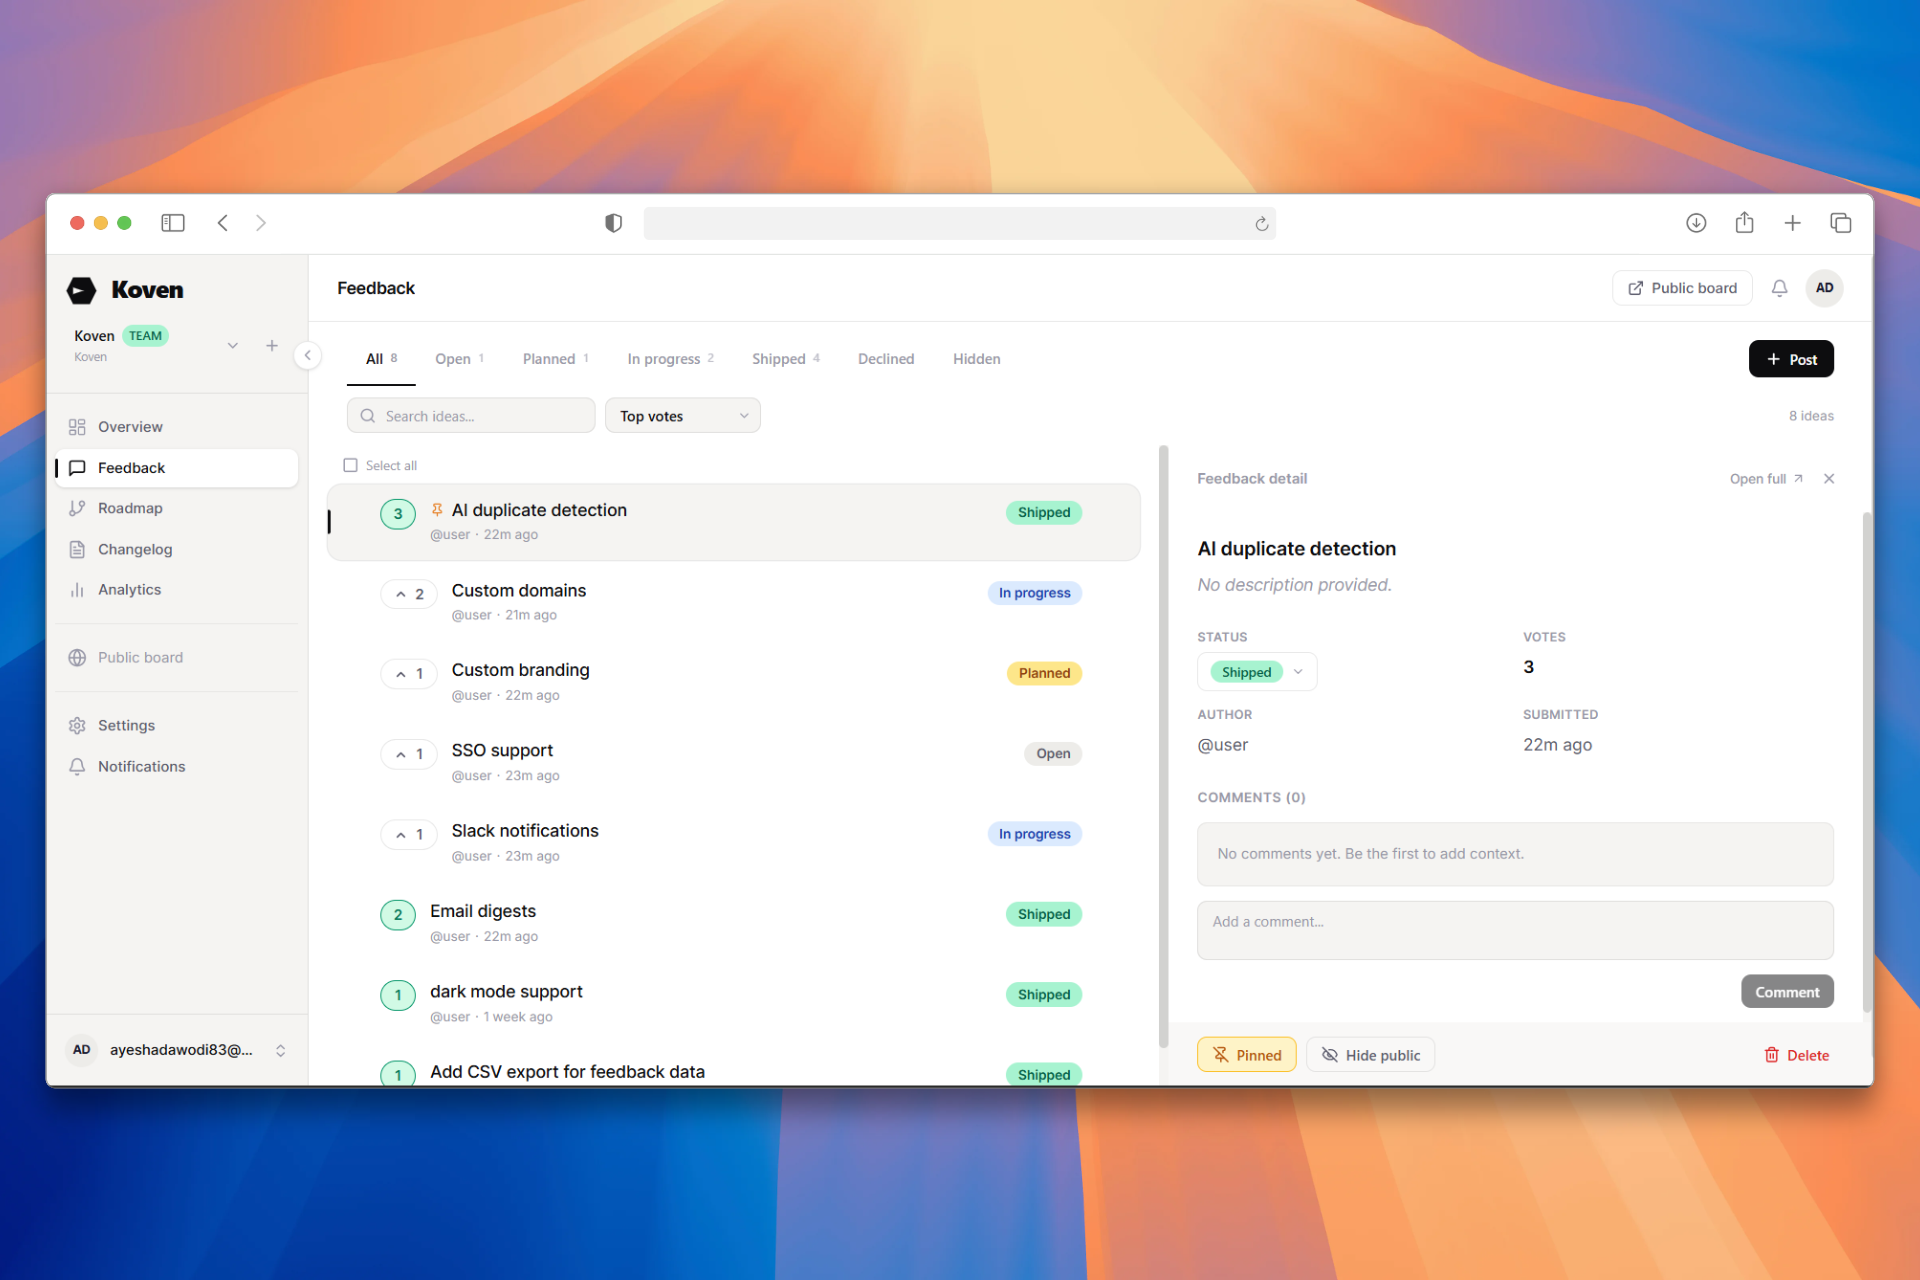Image resolution: width=1920 pixels, height=1280 pixels.
Task: Close the Feedback detail panel
Action: tap(1829, 479)
